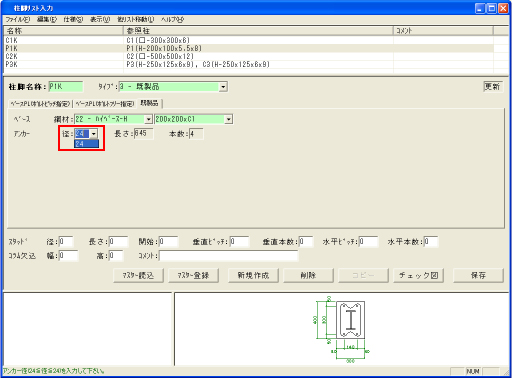Click the アンカー 本数 field showing 4
The image size is (512, 378).
[196, 134]
